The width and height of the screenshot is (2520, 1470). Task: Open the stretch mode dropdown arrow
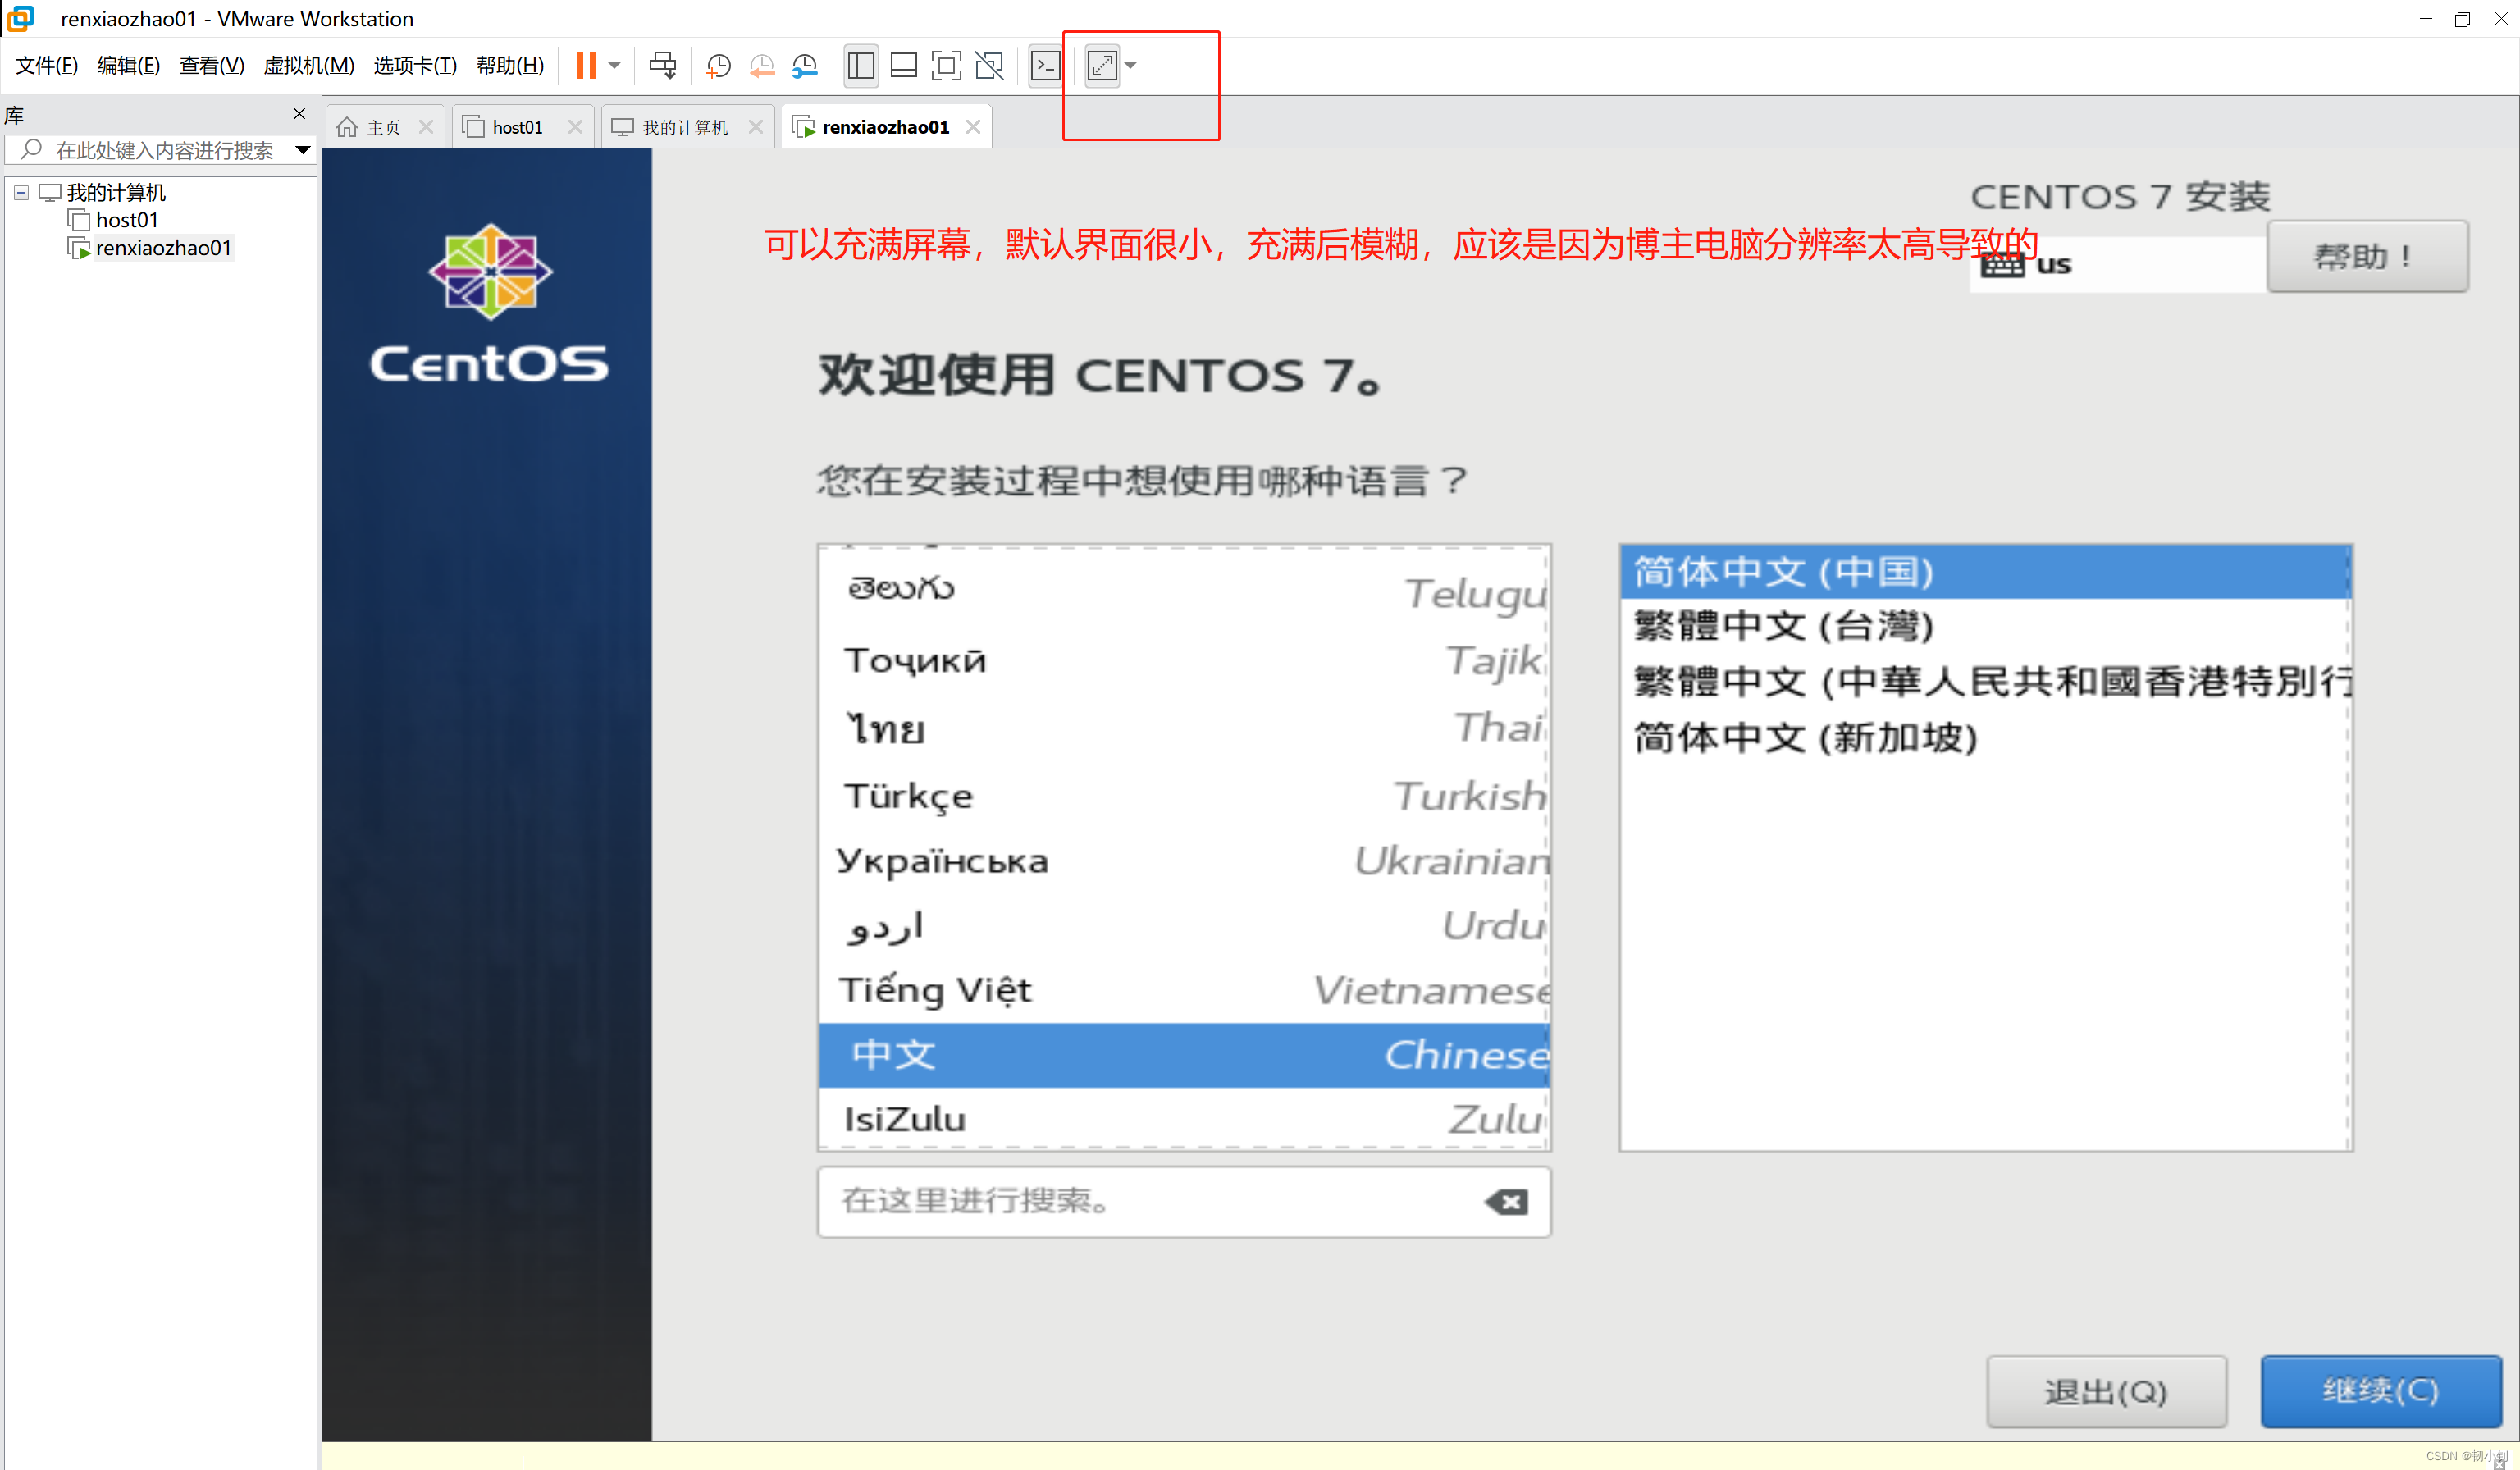pos(1131,66)
